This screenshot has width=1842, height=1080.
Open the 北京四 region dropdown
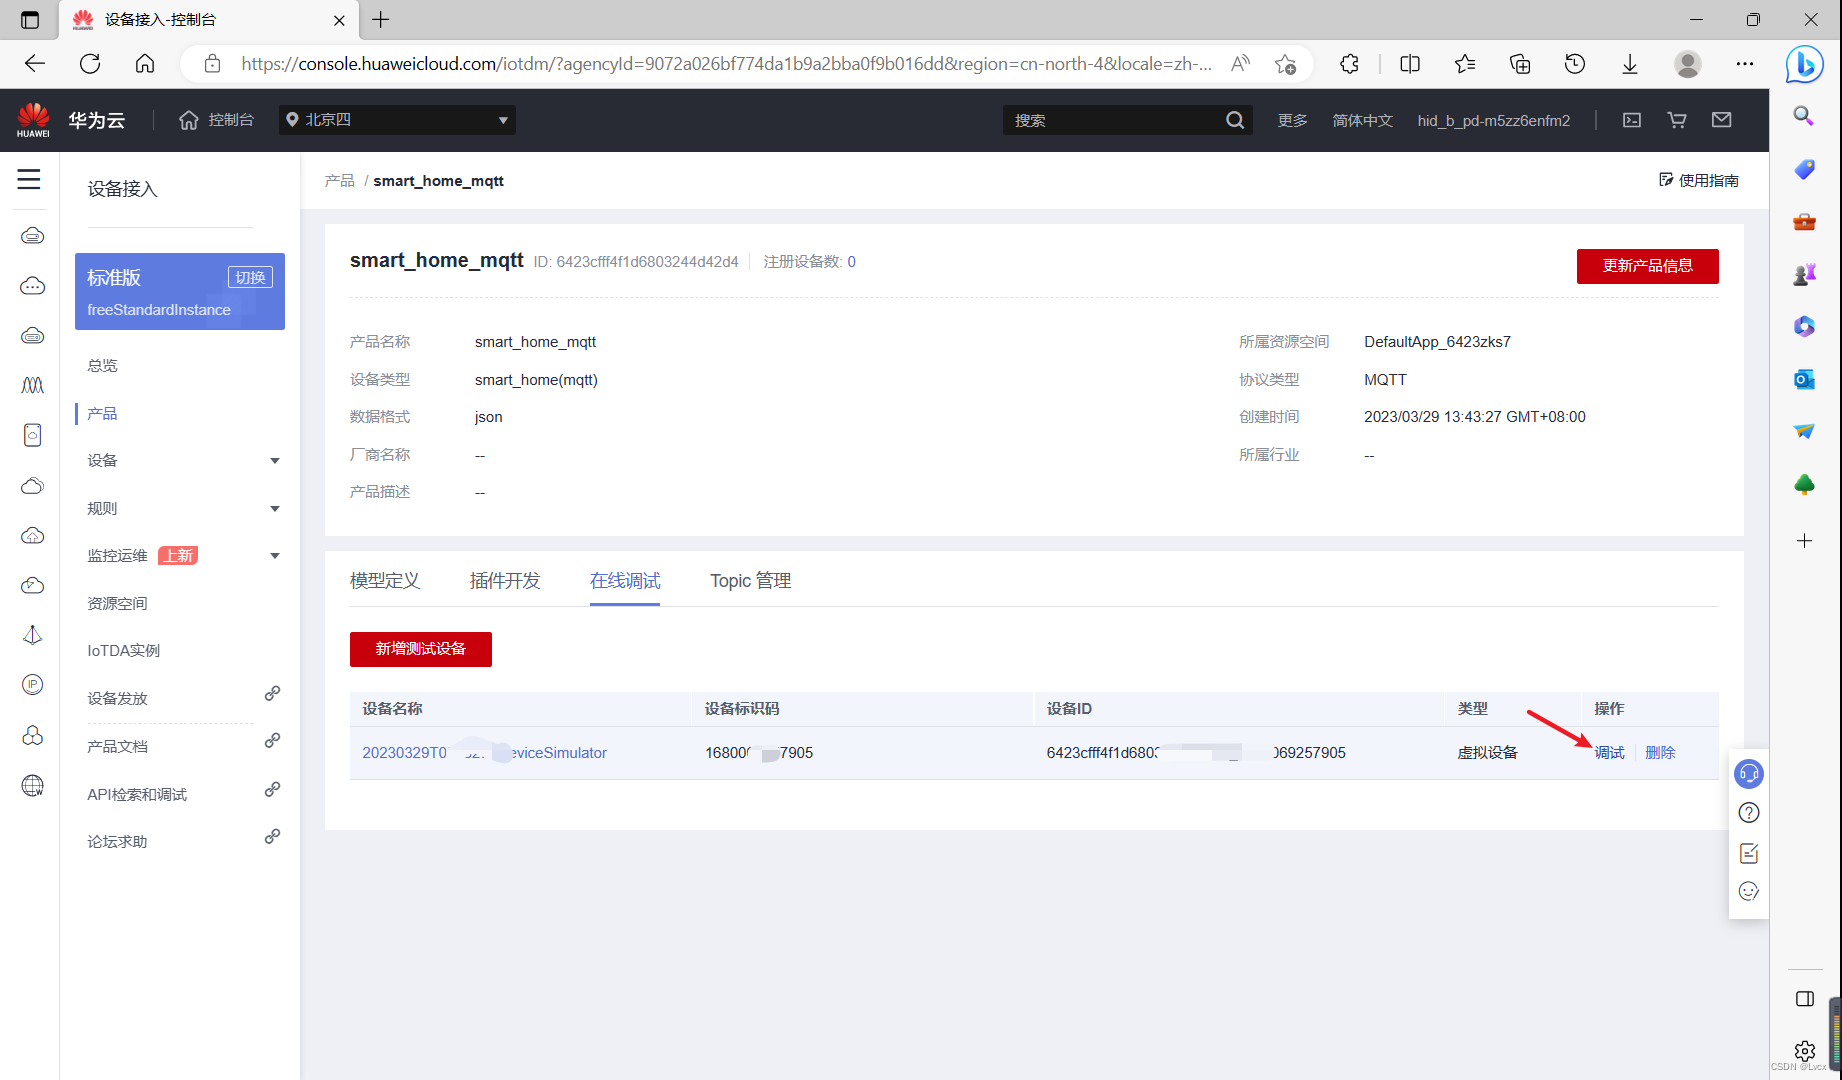(x=397, y=120)
